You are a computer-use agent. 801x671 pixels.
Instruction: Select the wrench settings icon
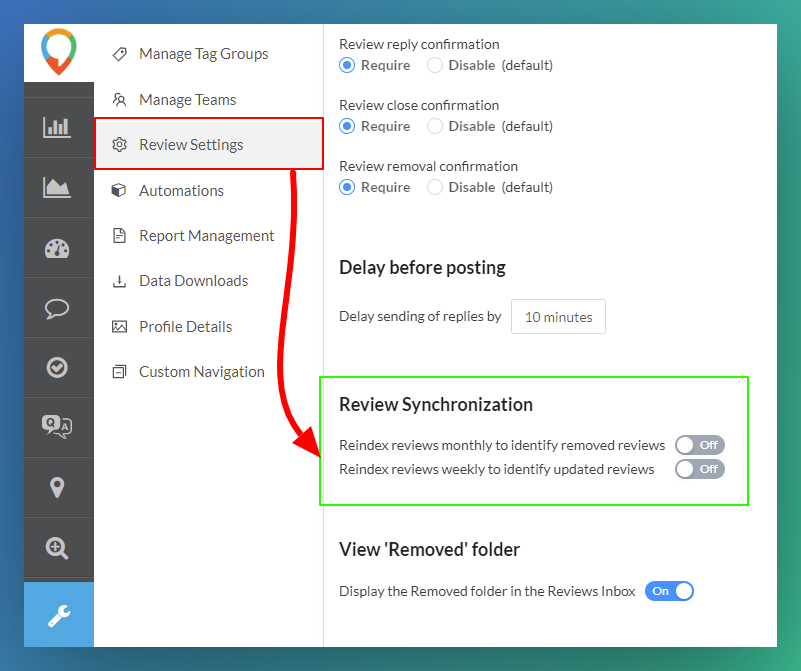(59, 615)
